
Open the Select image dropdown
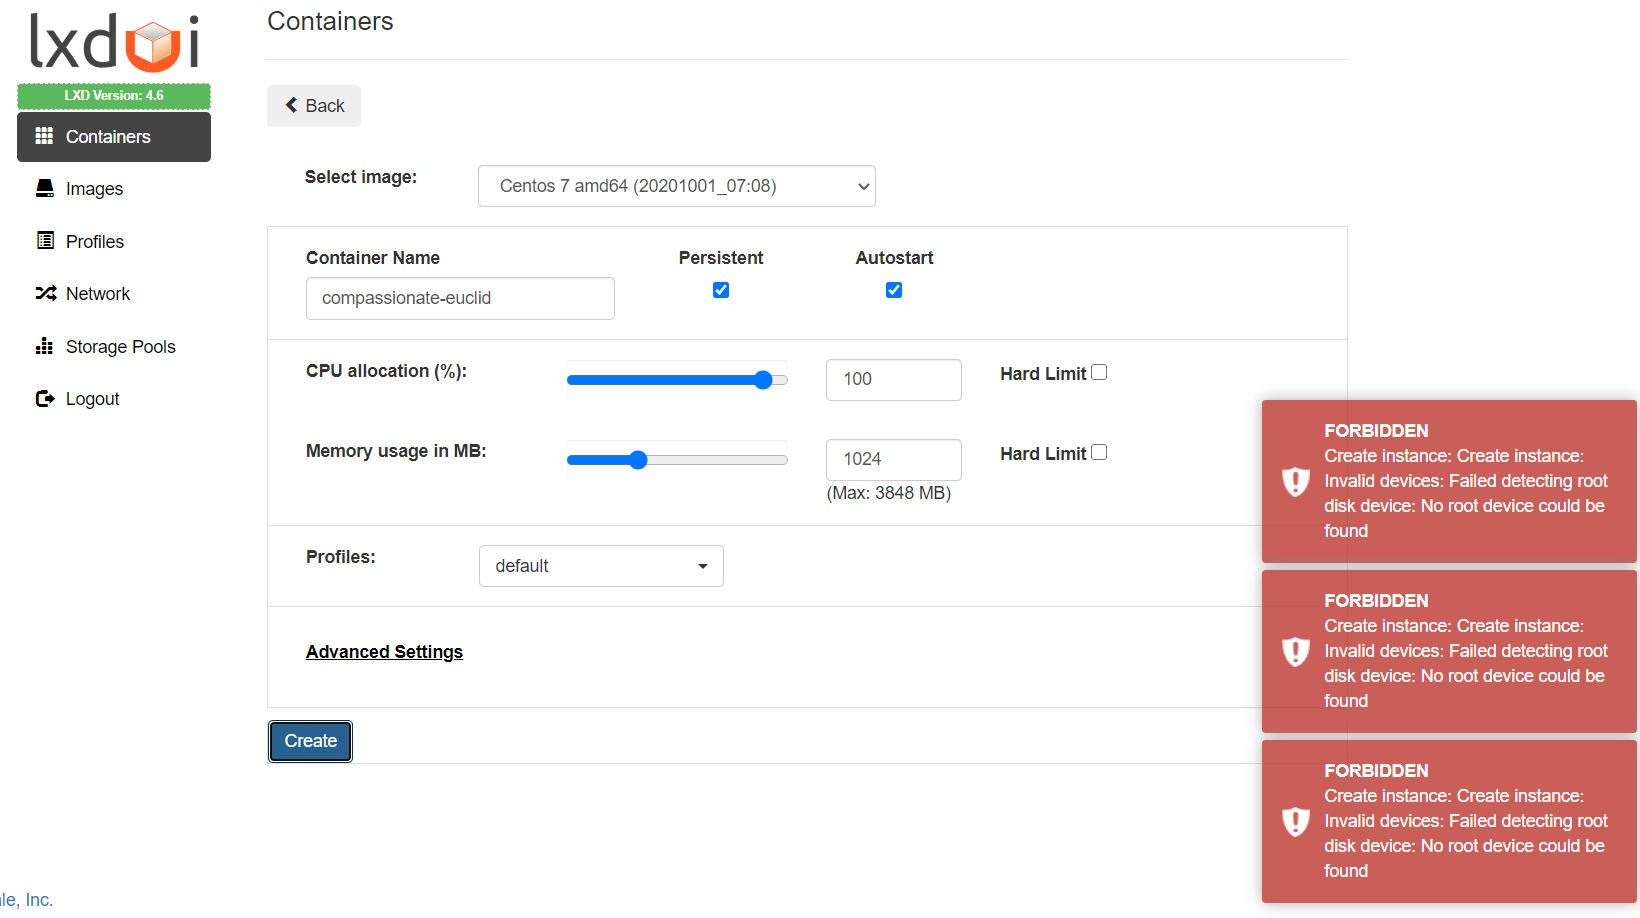click(x=677, y=186)
